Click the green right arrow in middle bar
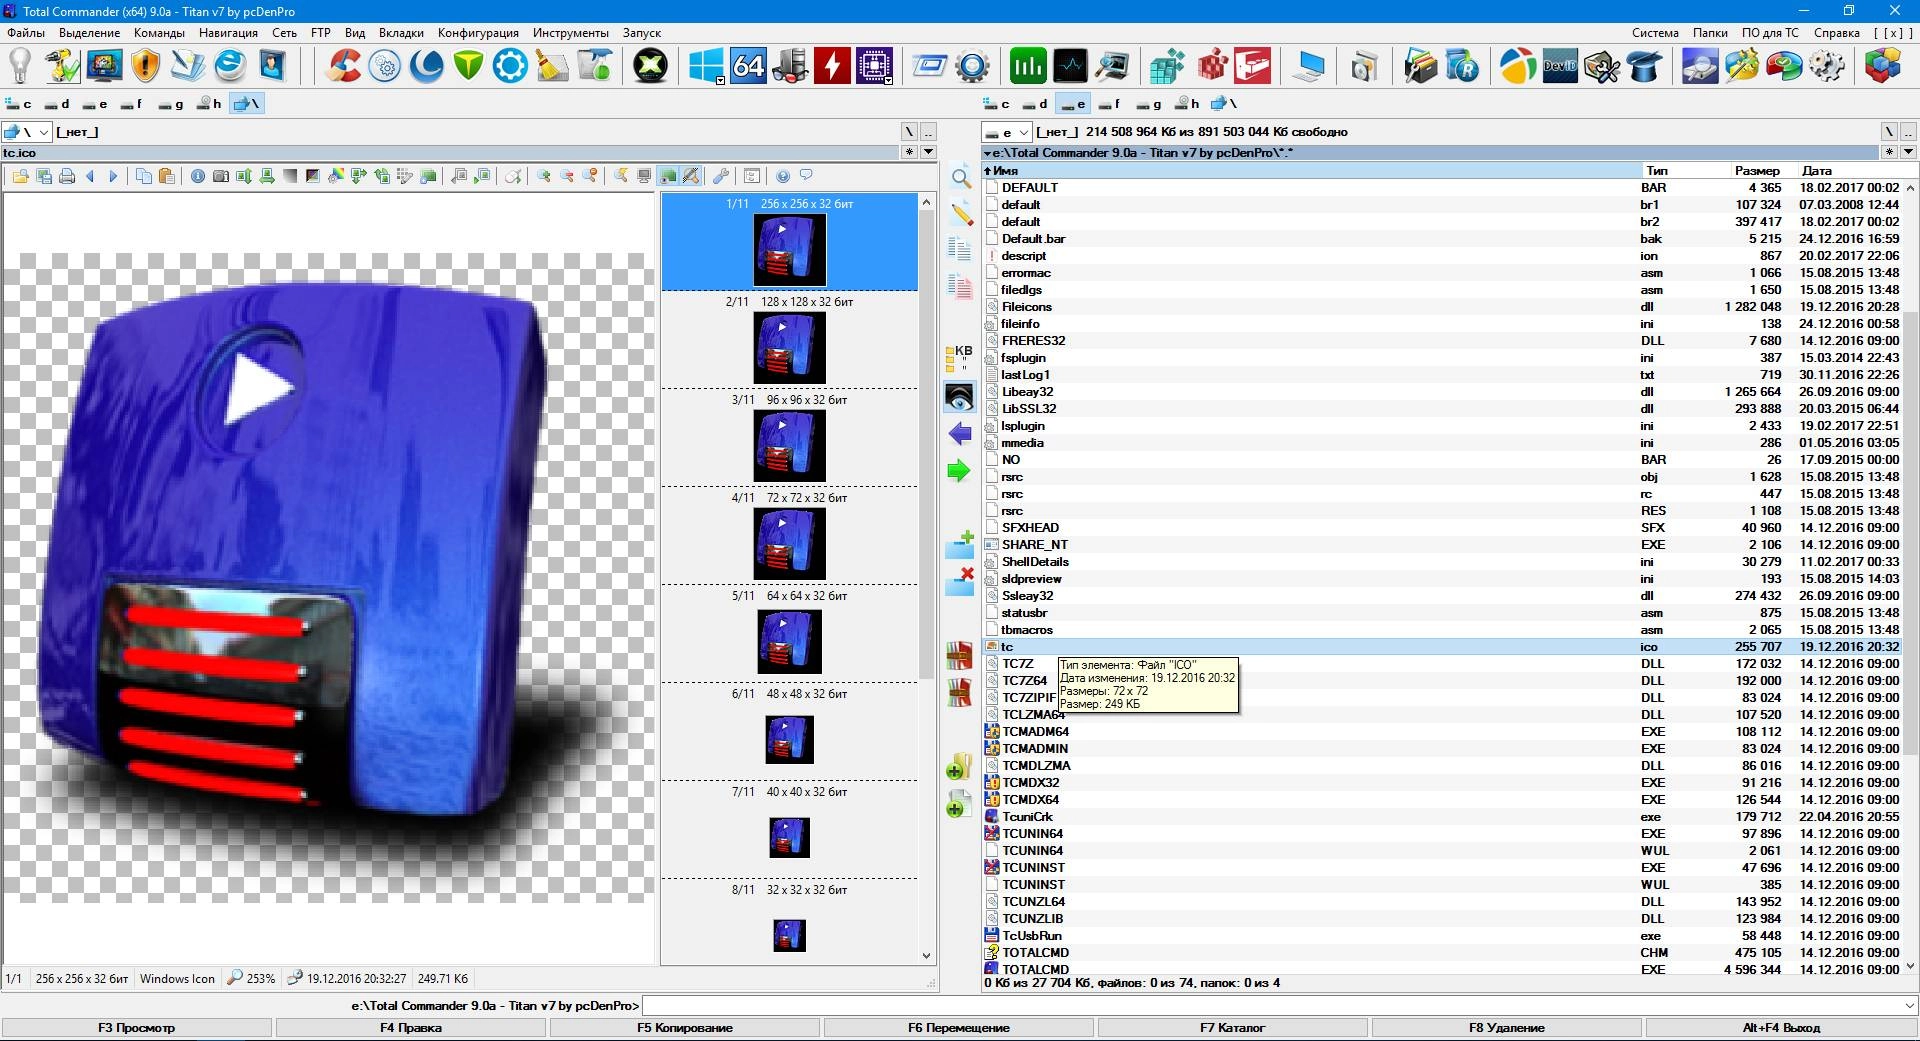Viewport: 1920px width, 1041px height. point(960,470)
